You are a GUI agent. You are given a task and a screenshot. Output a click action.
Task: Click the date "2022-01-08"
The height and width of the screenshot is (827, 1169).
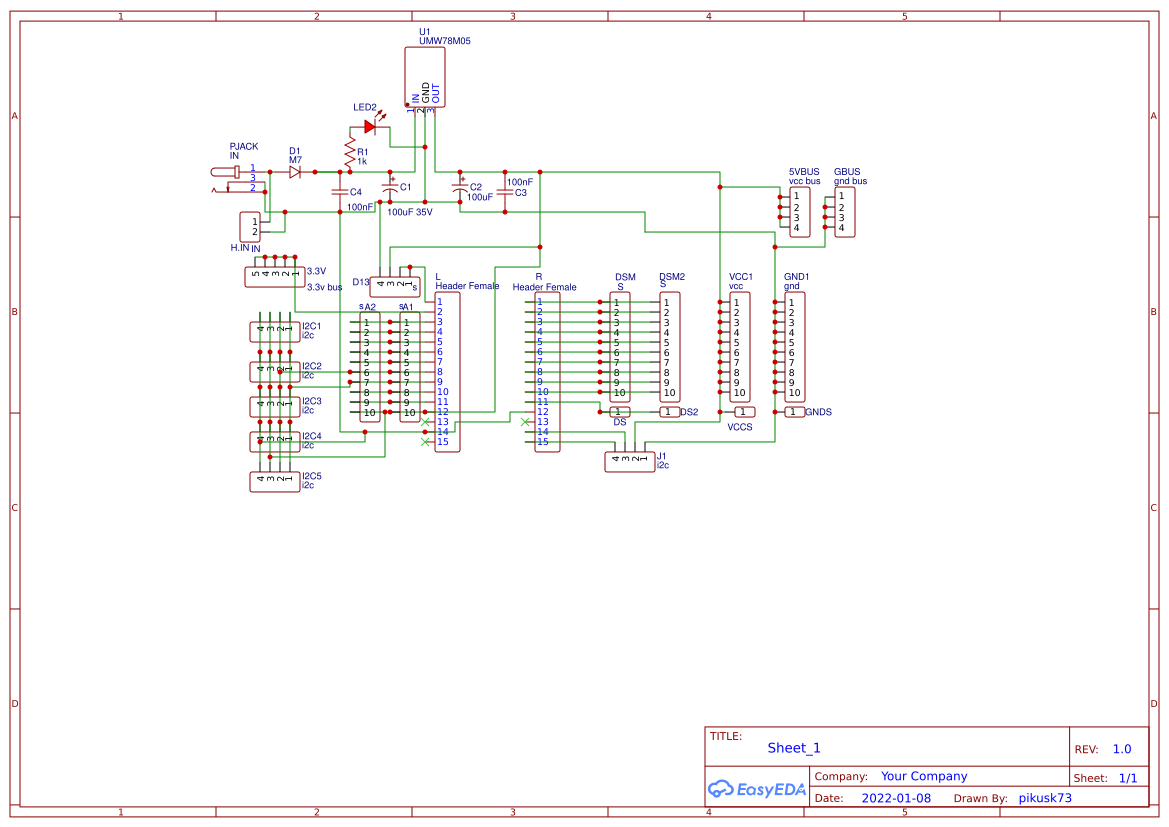click(896, 798)
